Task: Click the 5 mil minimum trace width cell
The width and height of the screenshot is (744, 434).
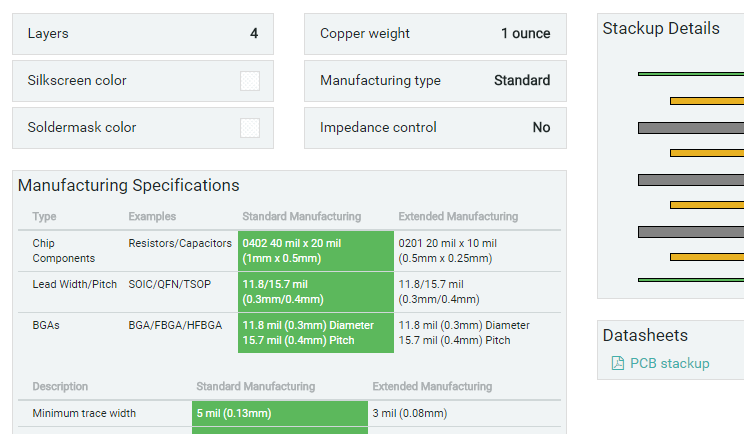Action: point(279,413)
